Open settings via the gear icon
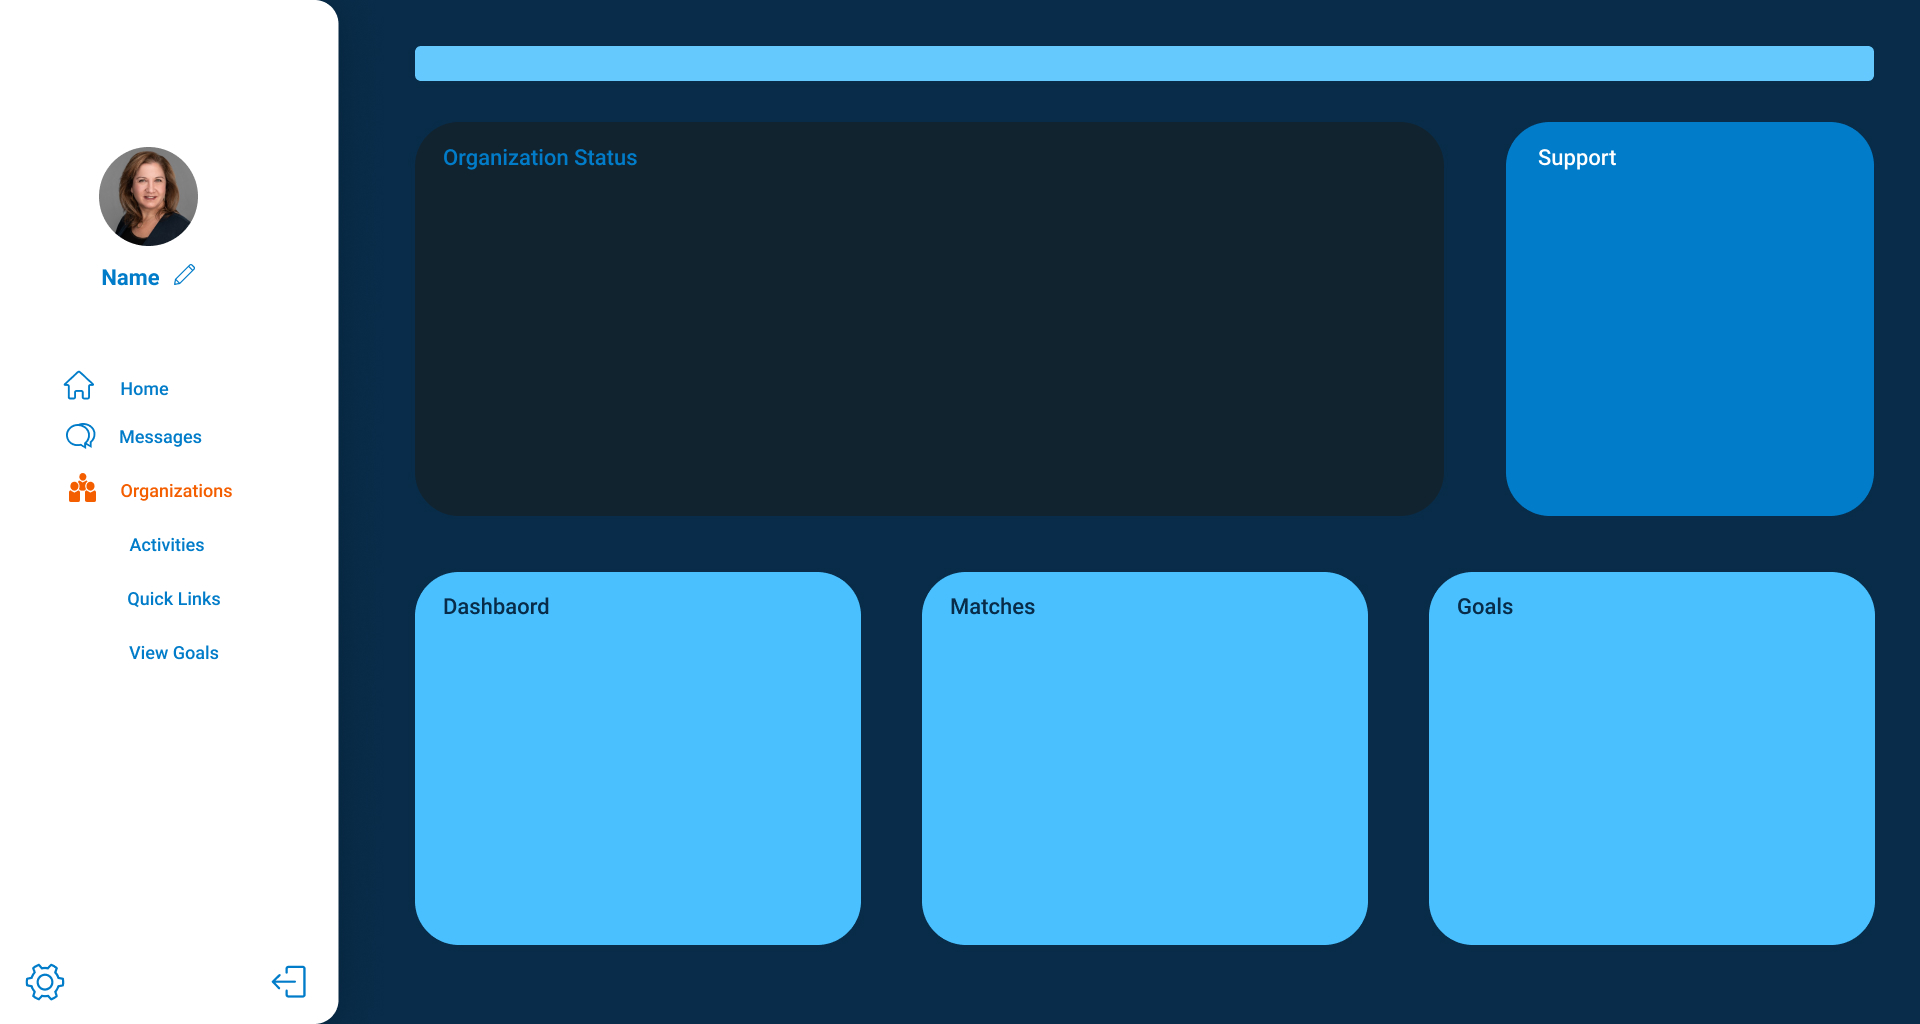 45,982
